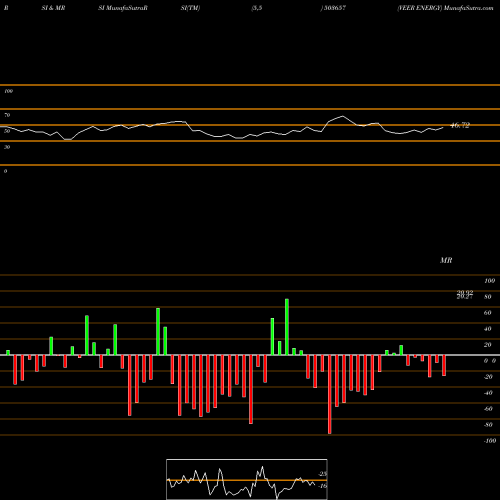Viewport: 500px width, 500px height.
Task: Click the overlapping 20.92 / 20.27 value text
Action: [465, 295]
